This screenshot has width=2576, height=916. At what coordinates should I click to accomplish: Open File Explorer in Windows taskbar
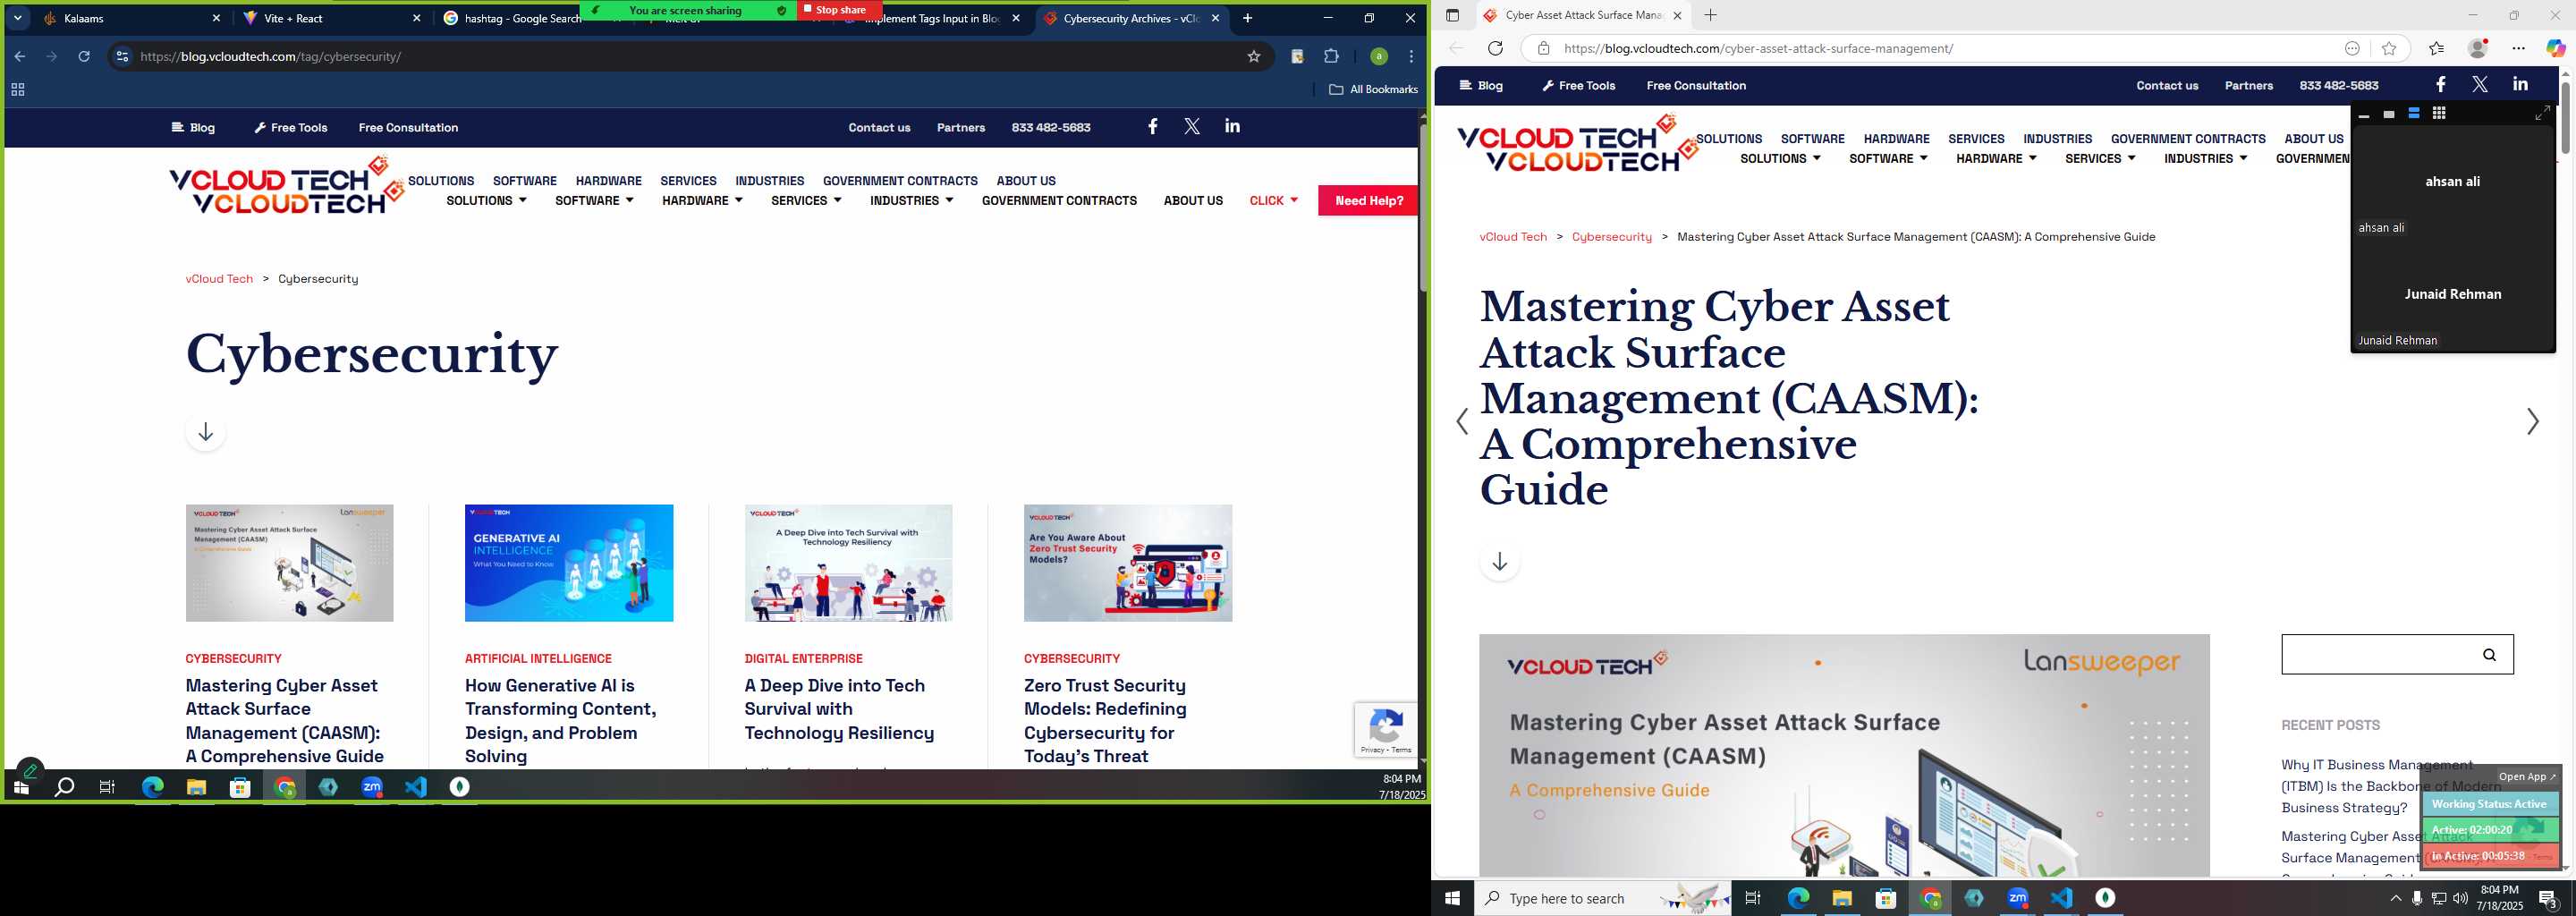[1841, 898]
